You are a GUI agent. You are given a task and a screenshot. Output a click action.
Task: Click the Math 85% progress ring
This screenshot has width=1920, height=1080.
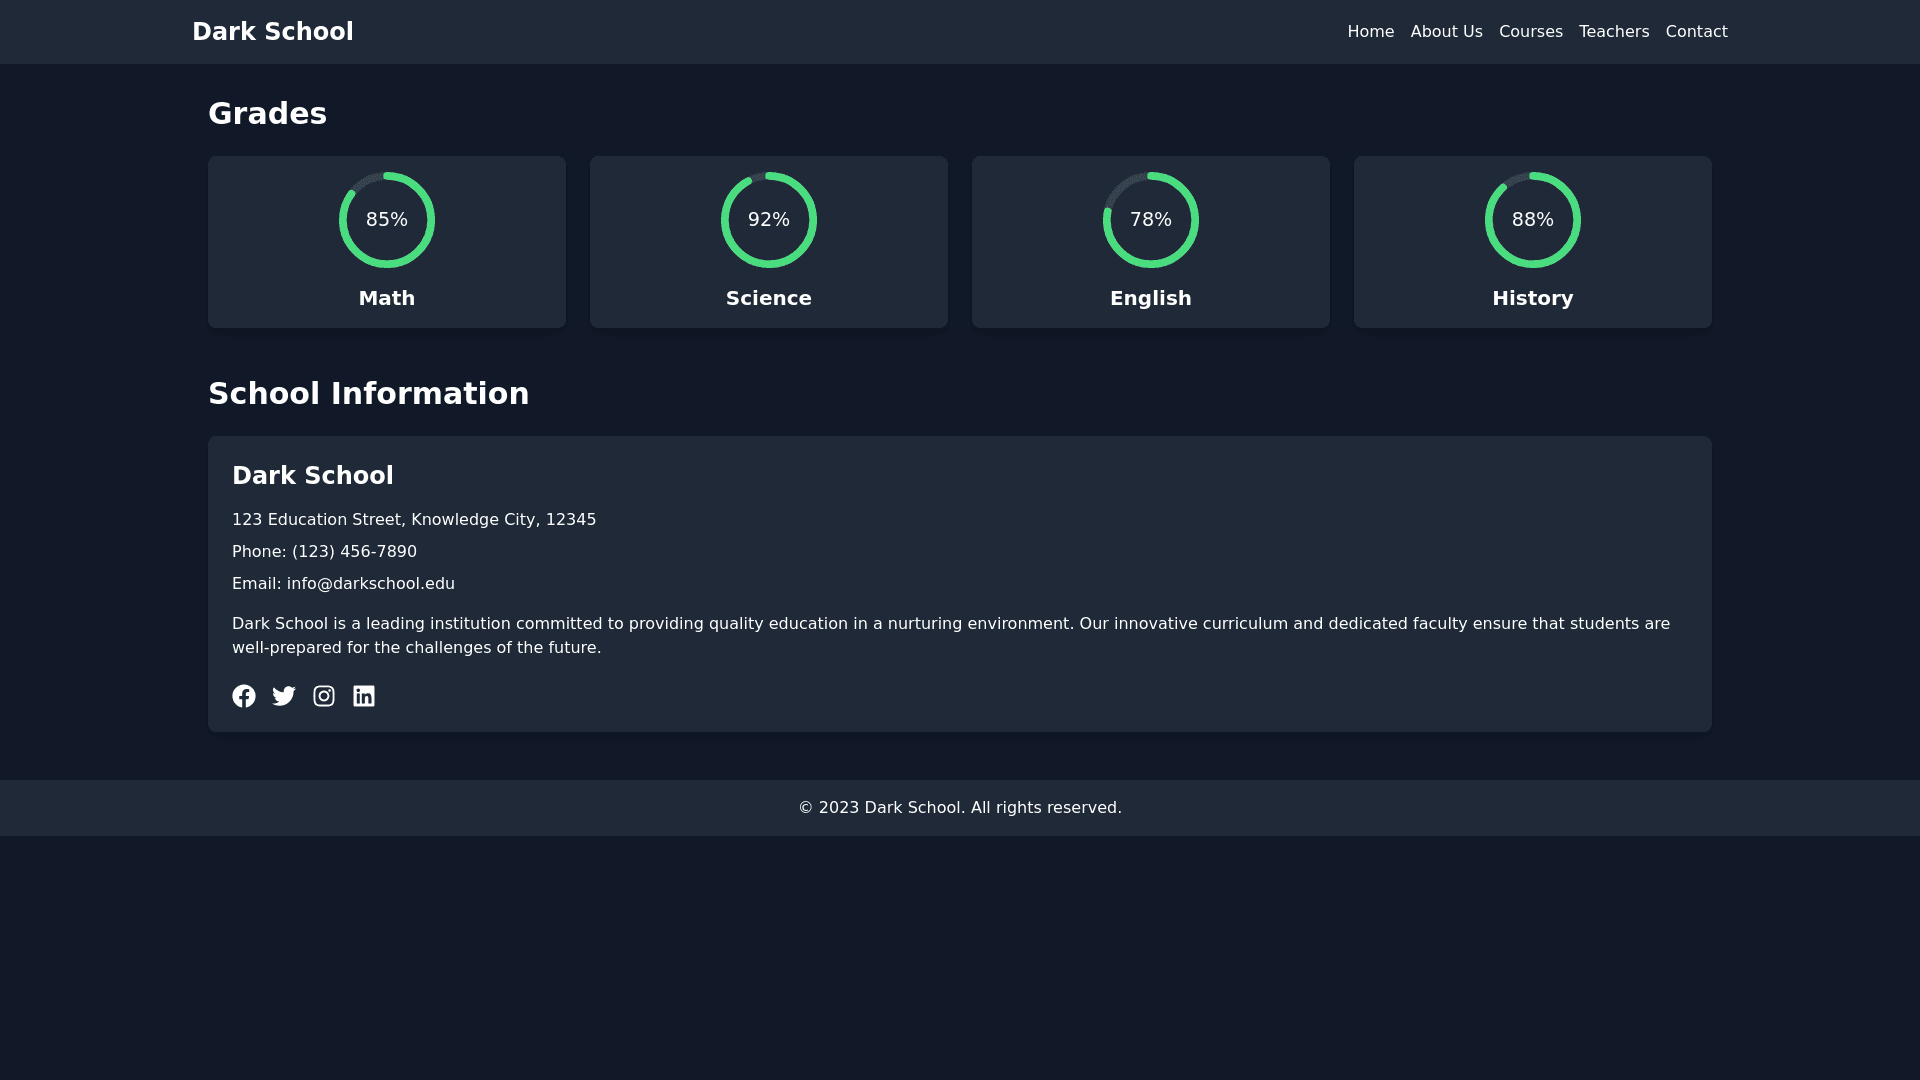387,220
